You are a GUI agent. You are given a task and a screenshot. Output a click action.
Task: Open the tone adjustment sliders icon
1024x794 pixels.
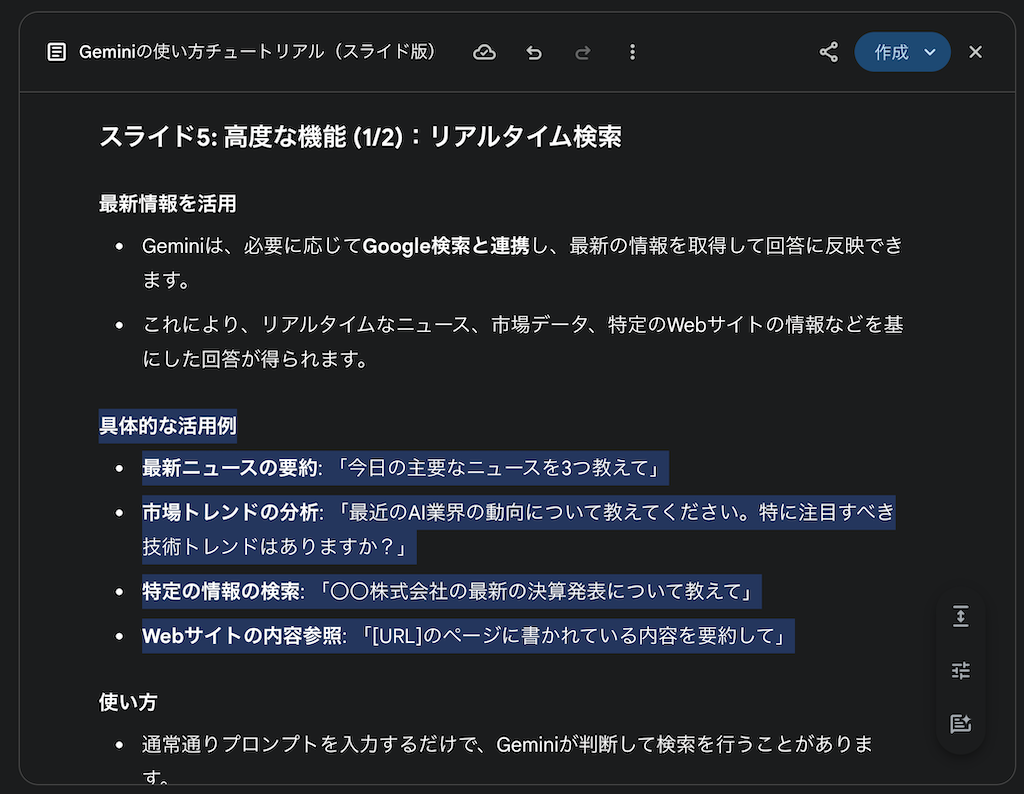tap(961, 670)
